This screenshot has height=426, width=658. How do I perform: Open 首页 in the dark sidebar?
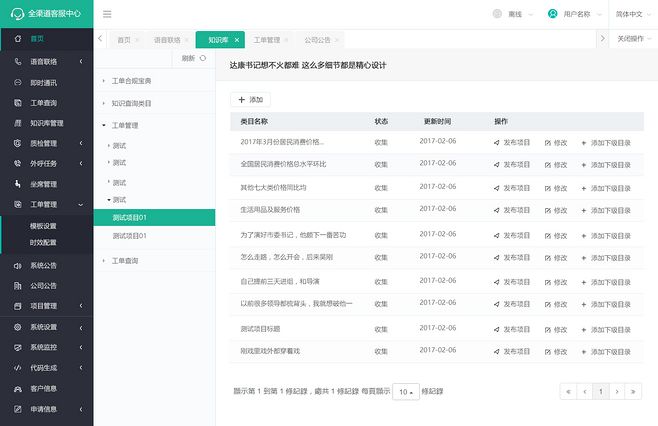37,39
